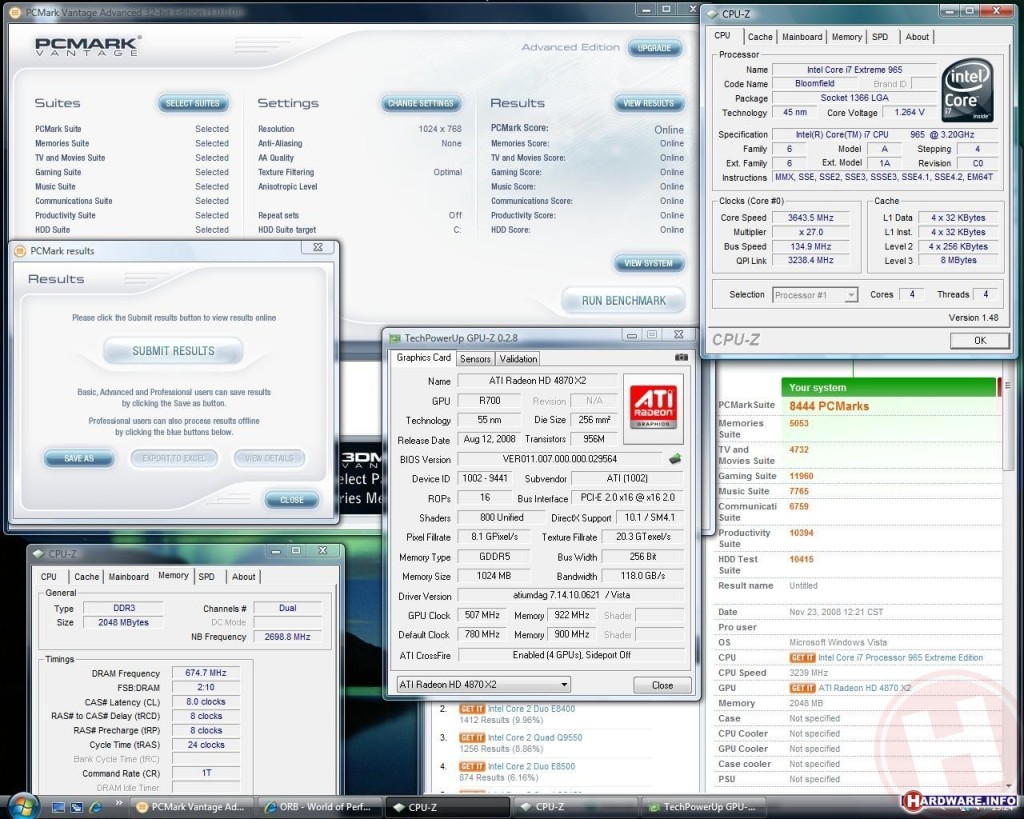The width and height of the screenshot is (1024, 819).
Task: Switch to TechPowerUp GPU-Z taskbar button
Action: click(x=703, y=807)
